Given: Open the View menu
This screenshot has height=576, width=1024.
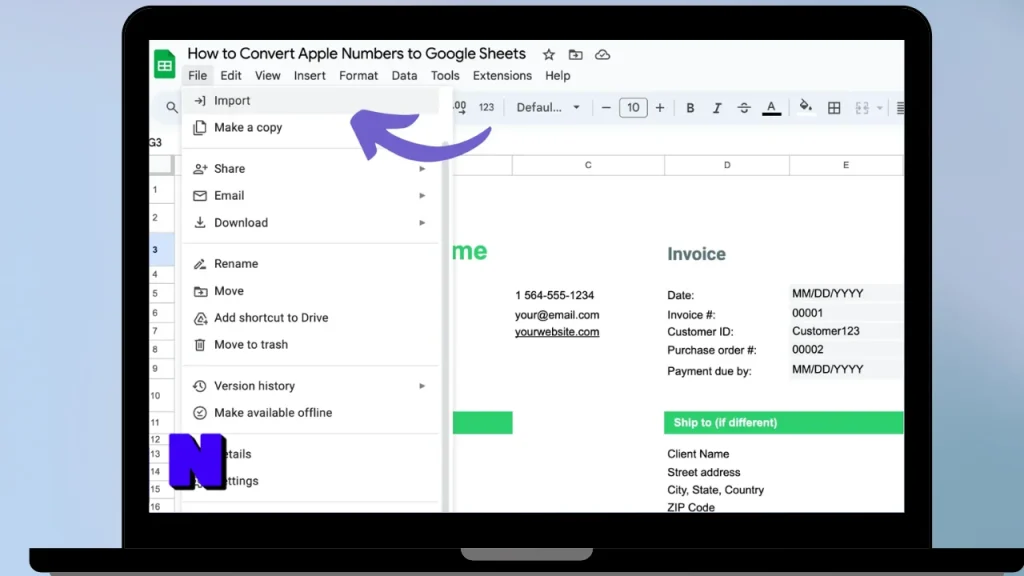Looking at the screenshot, I should 267,76.
